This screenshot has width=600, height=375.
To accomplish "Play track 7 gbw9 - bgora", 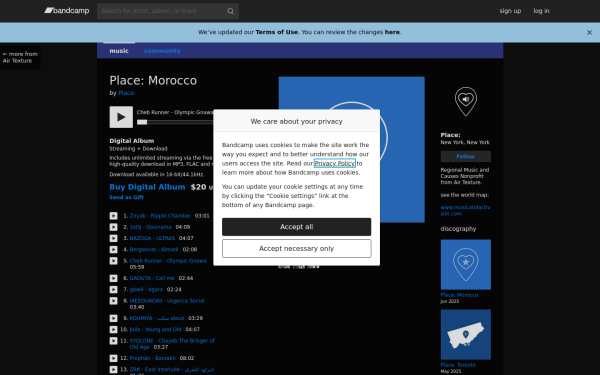I will pyautogui.click(x=114, y=289).
